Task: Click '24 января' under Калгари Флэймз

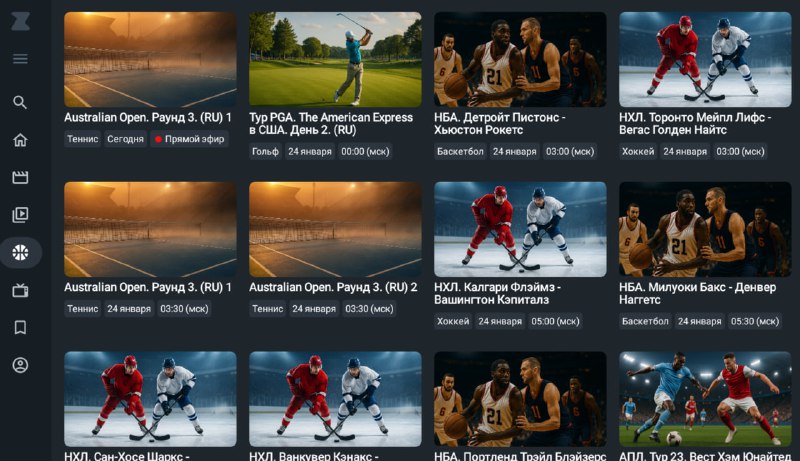Action: pyautogui.click(x=500, y=321)
